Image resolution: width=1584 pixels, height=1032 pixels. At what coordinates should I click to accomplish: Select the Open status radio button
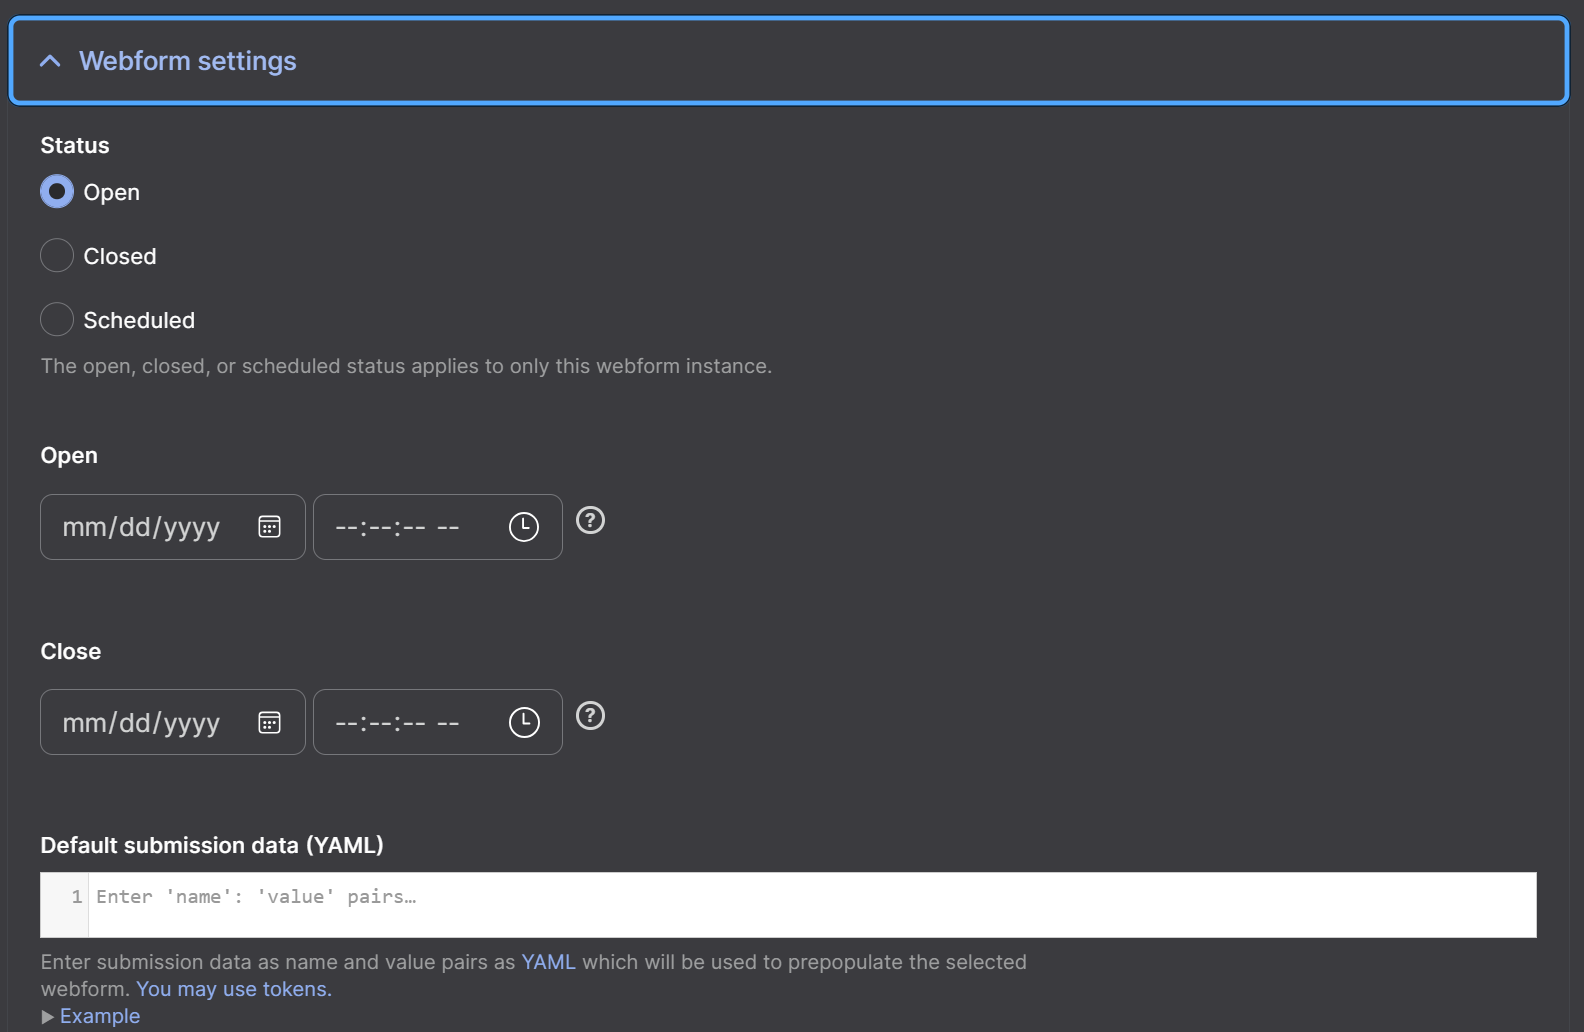[57, 191]
